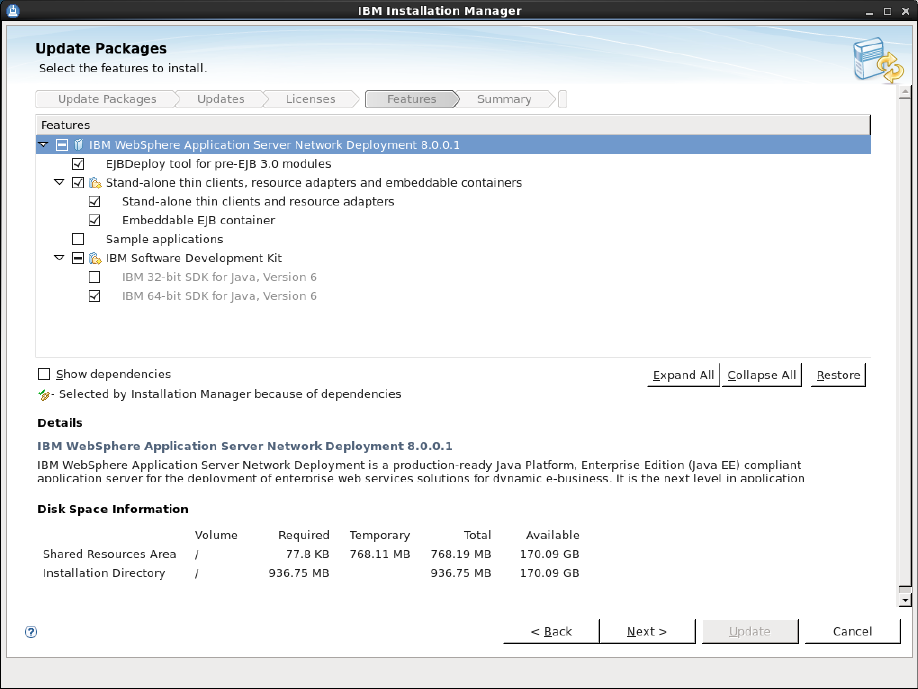Go to the Updates wizard step
The image size is (918, 689).
[x=221, y=99]
